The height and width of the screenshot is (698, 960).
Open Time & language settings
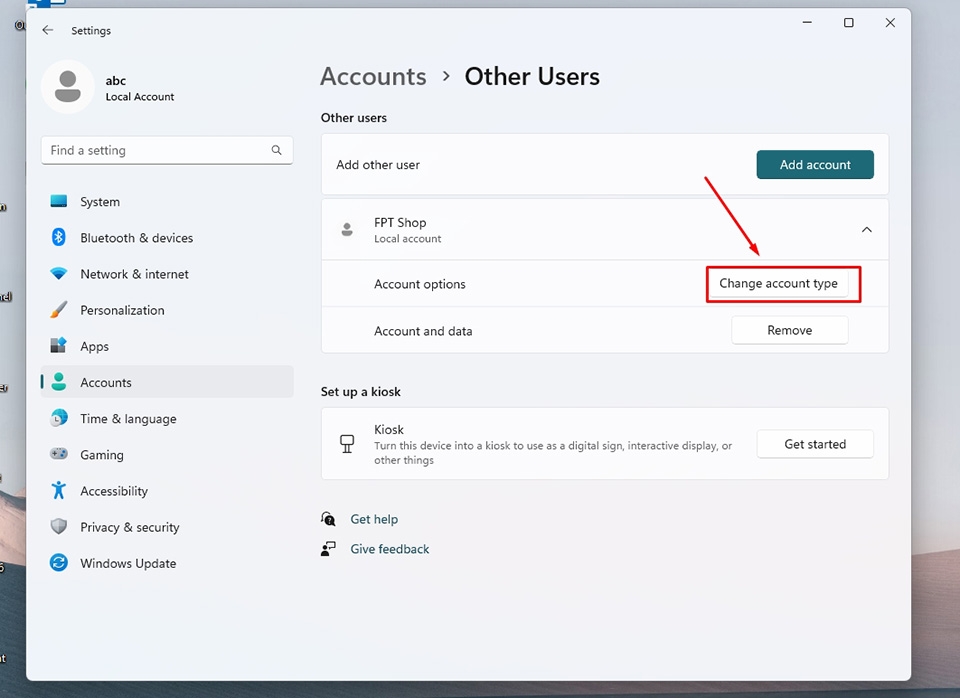coord(167,418)
